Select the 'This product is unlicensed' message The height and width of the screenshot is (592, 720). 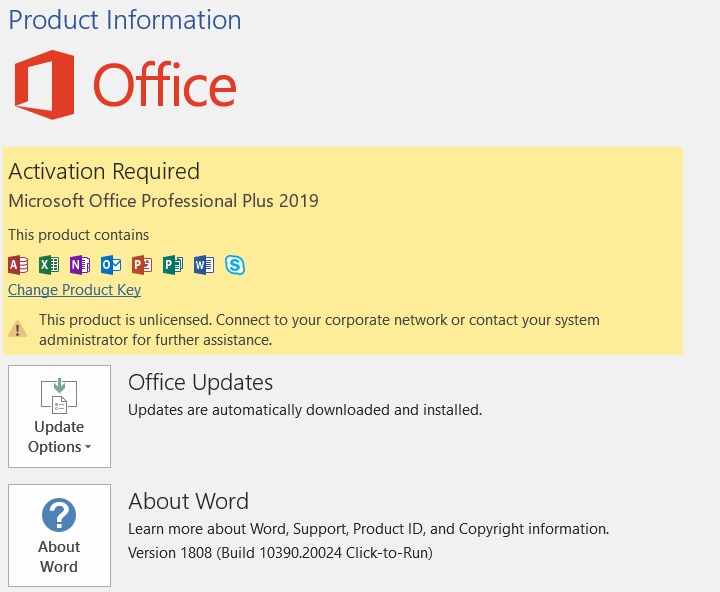tap(319, 330)
